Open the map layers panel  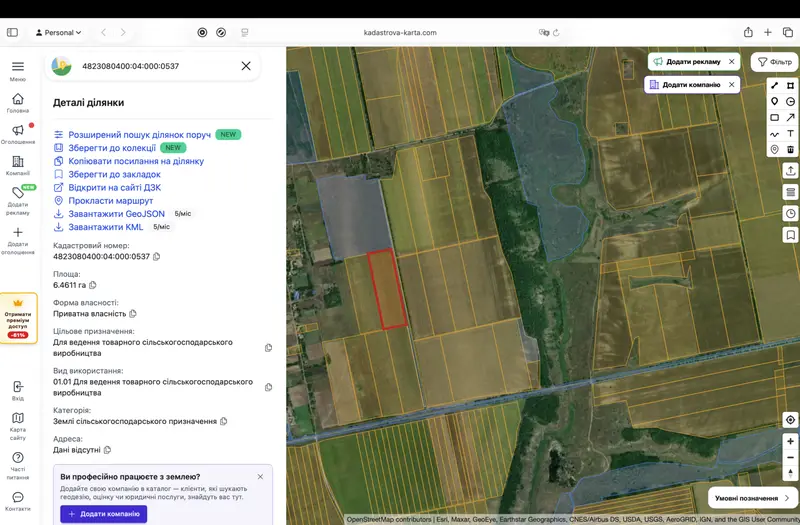click(x=790, y=192)
